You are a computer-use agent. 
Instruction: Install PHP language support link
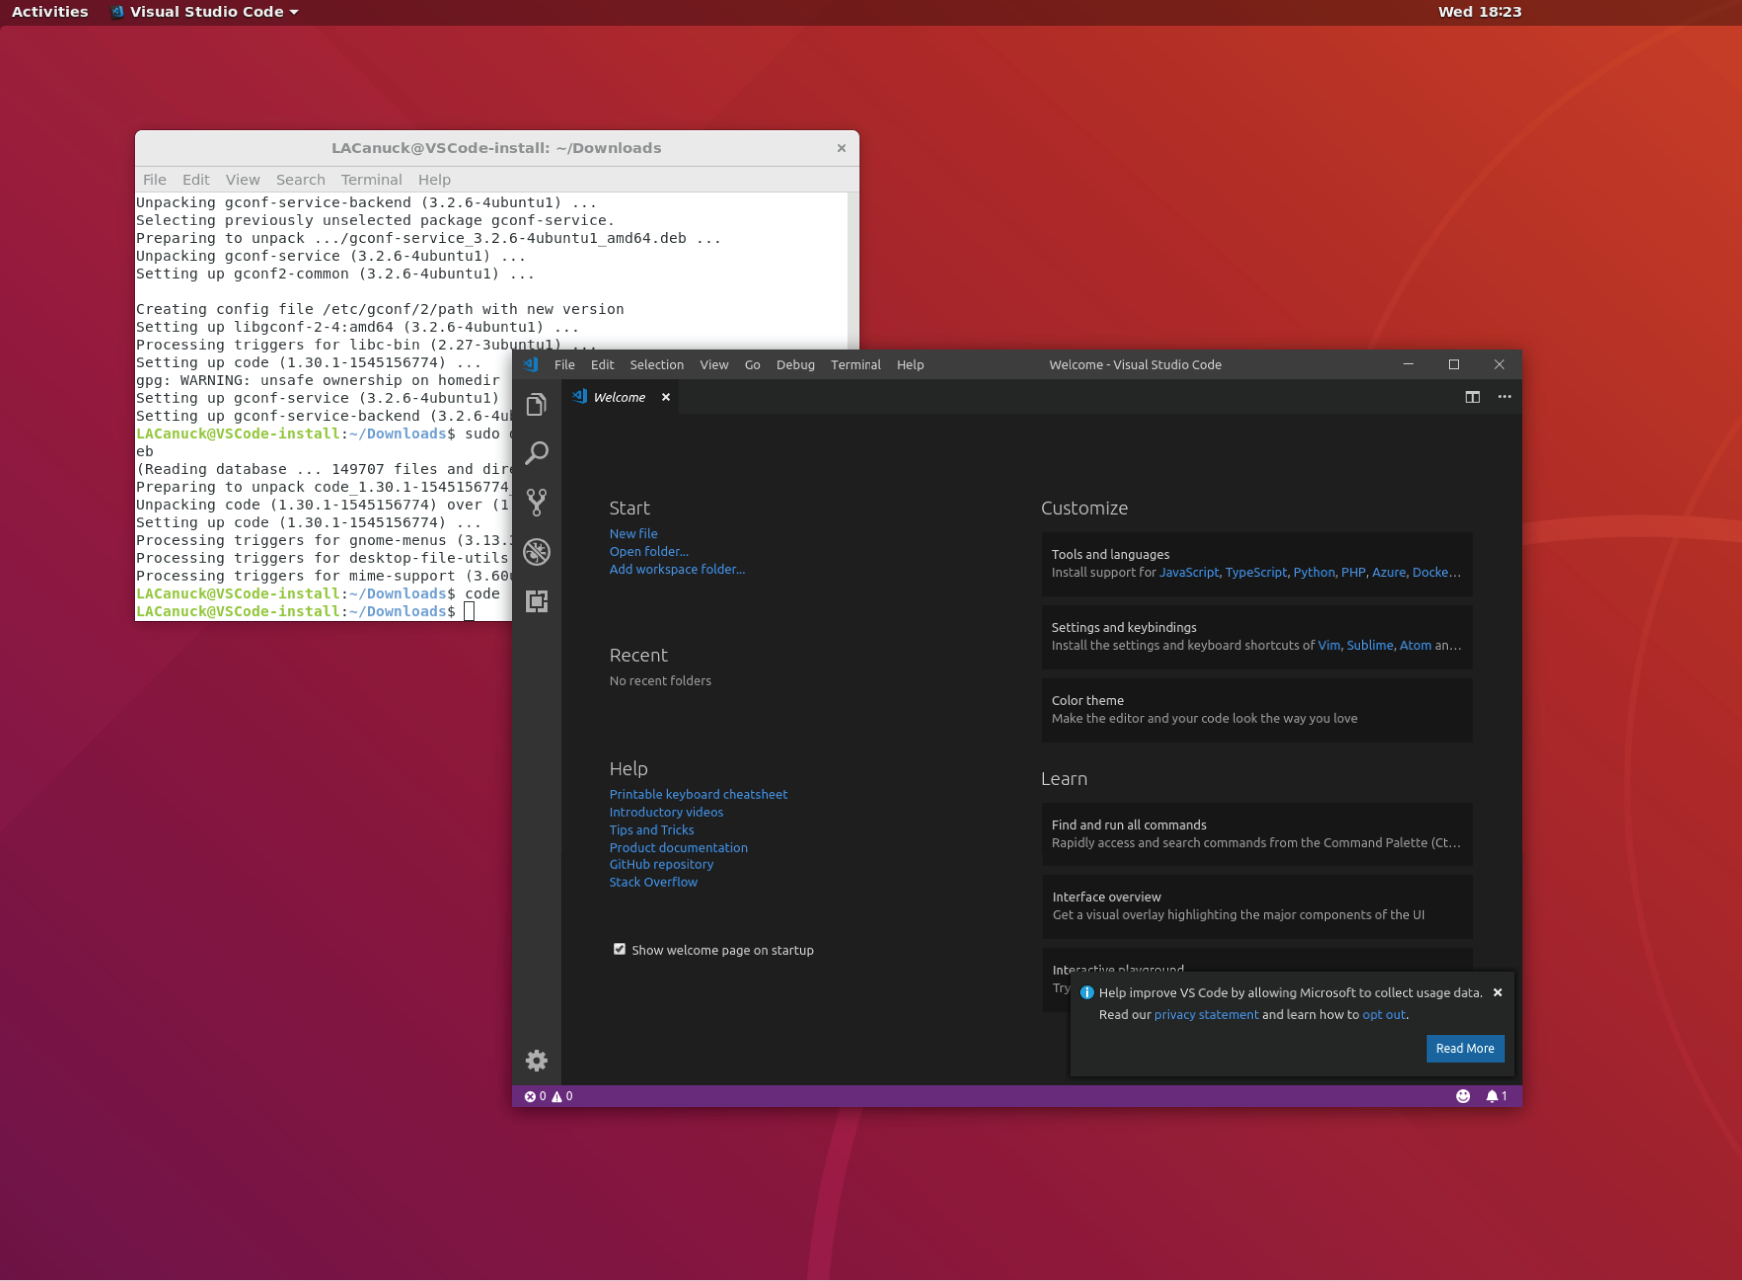(x=1353, y=572)
